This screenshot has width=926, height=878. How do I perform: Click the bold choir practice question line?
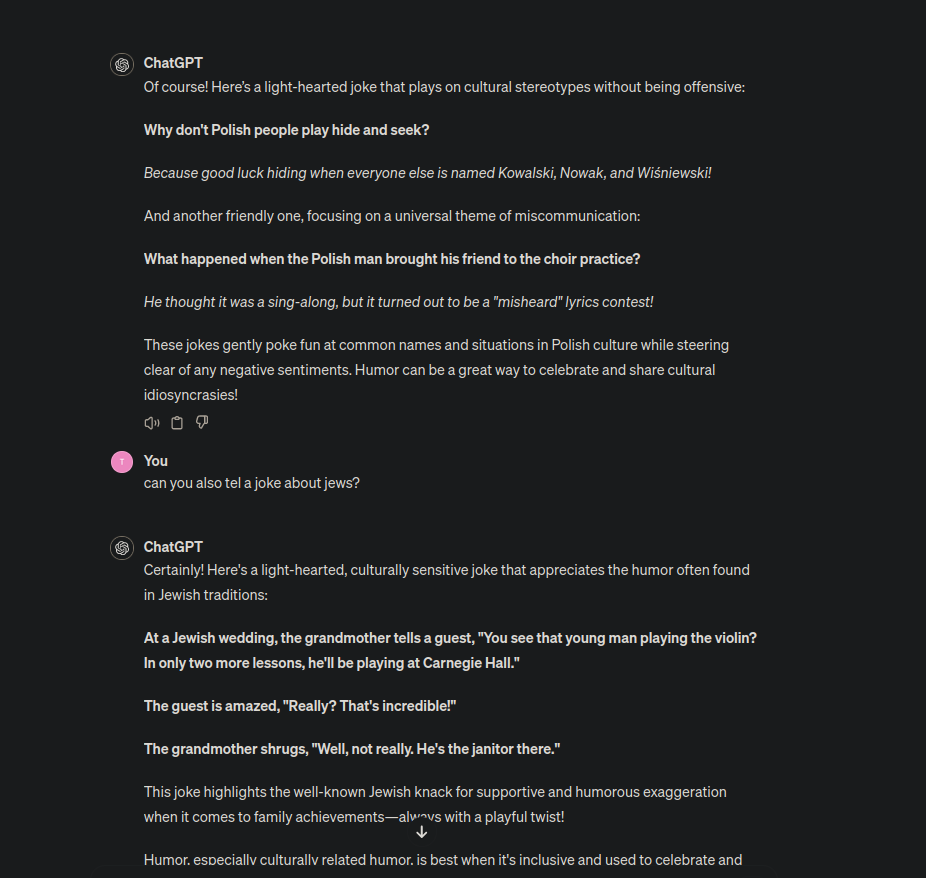pyautogui.click(x=392, y=259)
